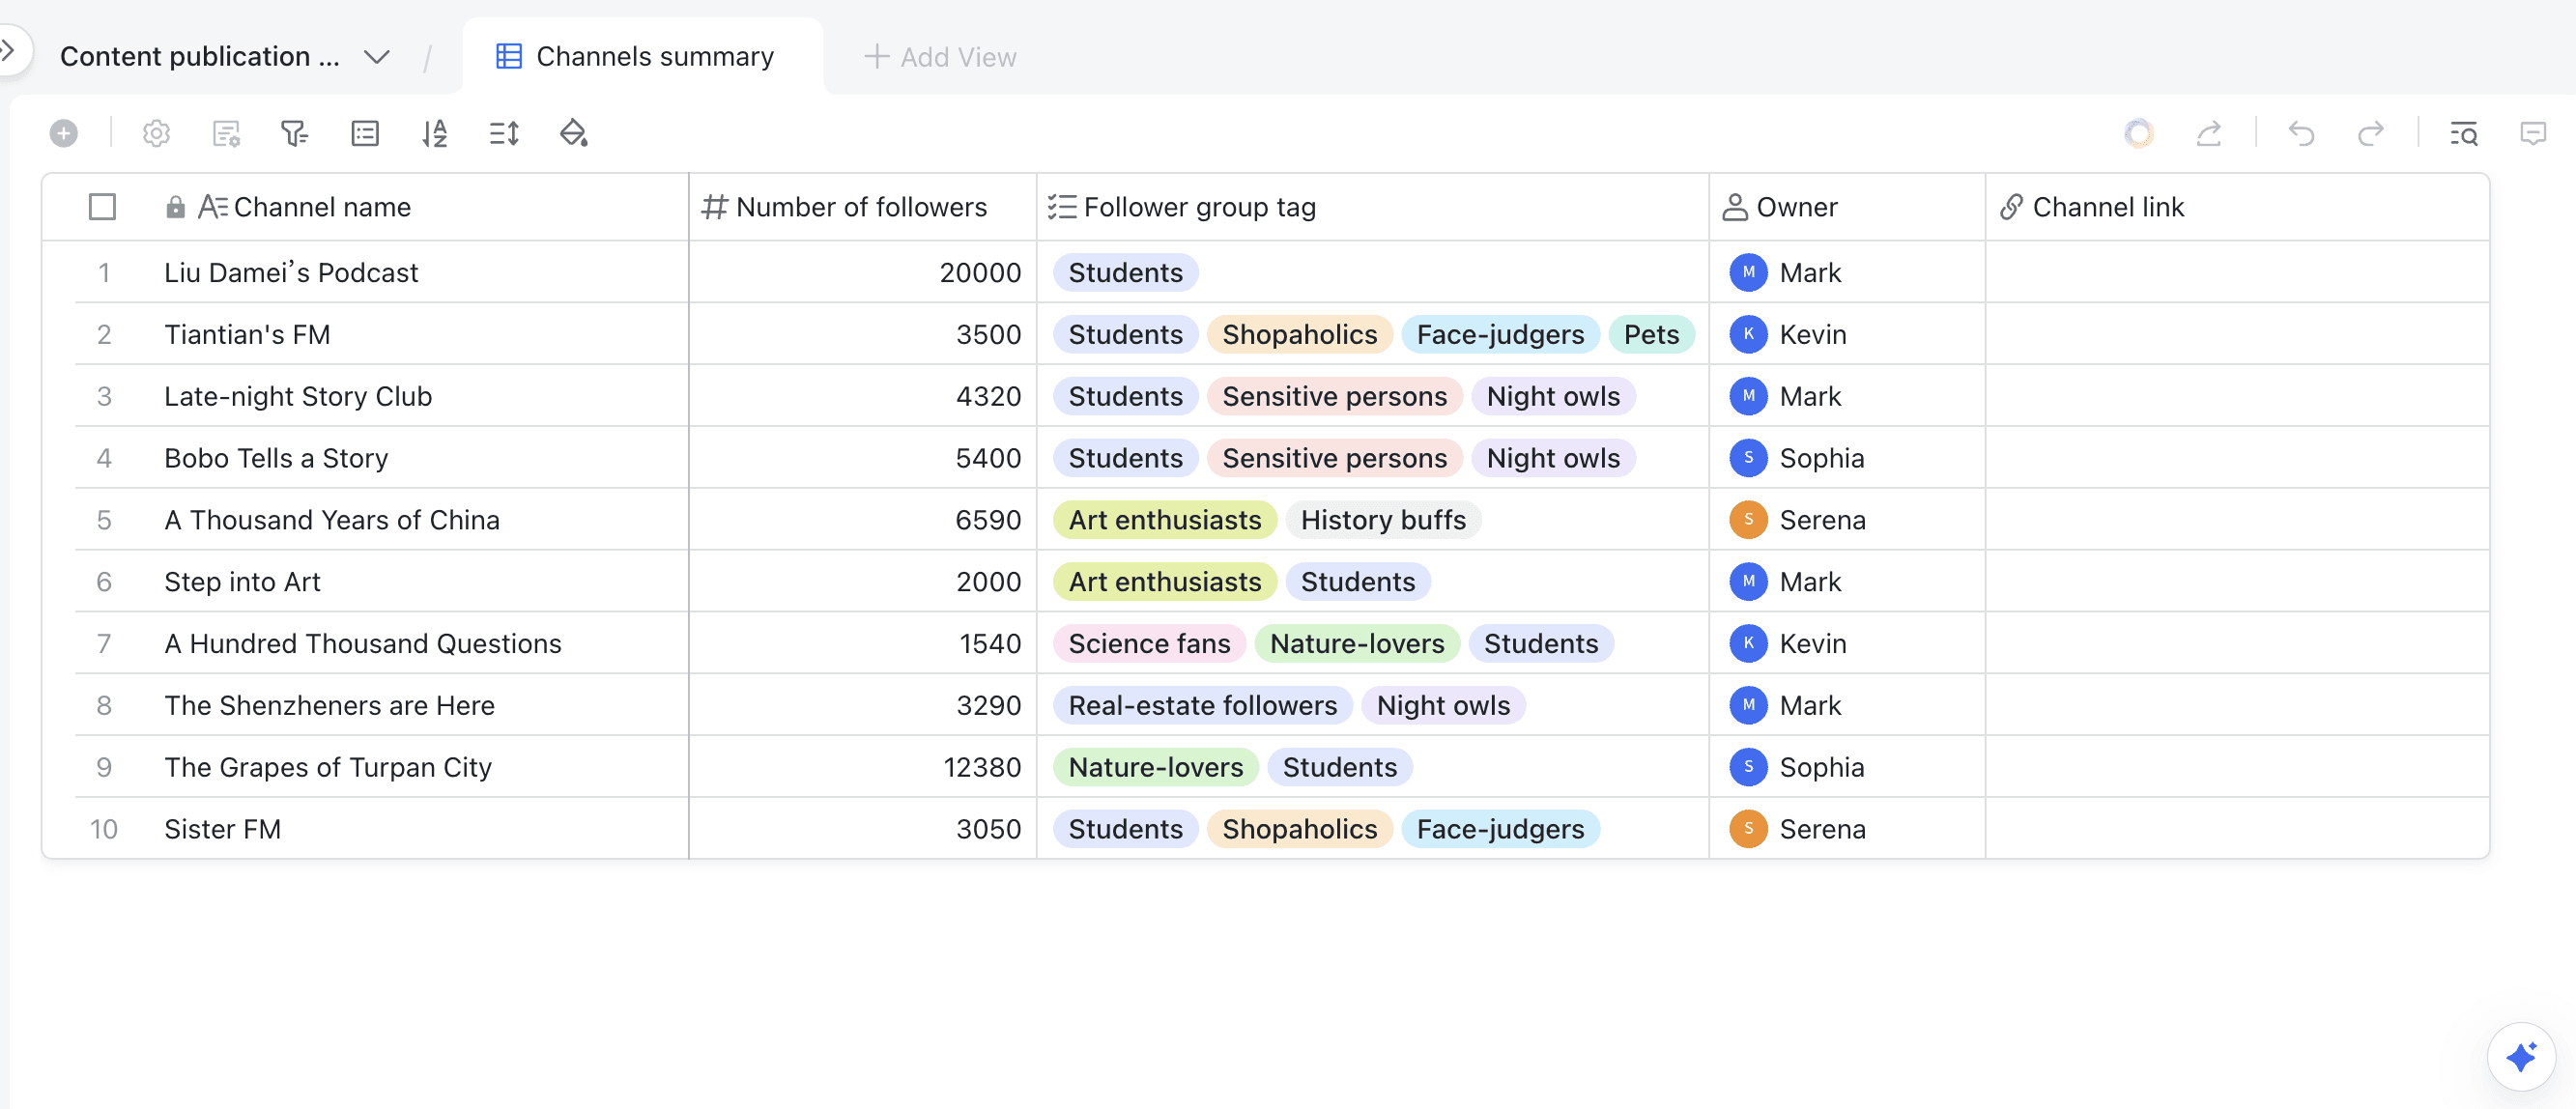Expand the left sidebar chevron
Viewport: 2576px width, 1109px height.
8,49
